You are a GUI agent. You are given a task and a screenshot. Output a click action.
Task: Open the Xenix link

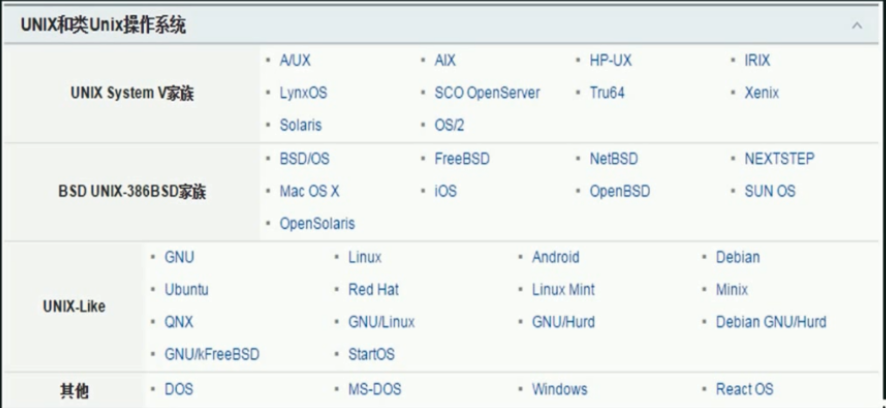tap(762, 93)
